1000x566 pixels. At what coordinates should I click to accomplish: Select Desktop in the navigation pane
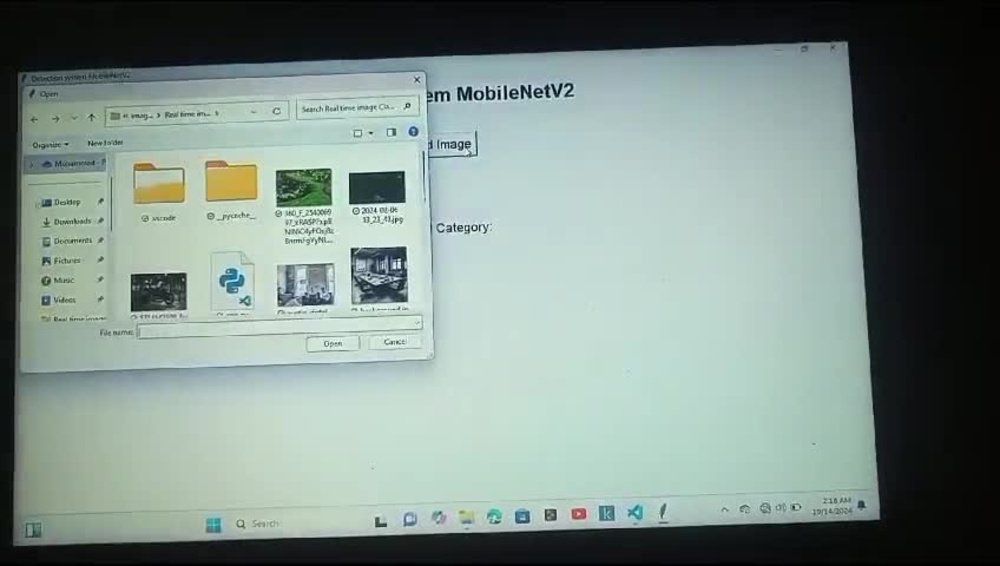(x=67, y=202)
